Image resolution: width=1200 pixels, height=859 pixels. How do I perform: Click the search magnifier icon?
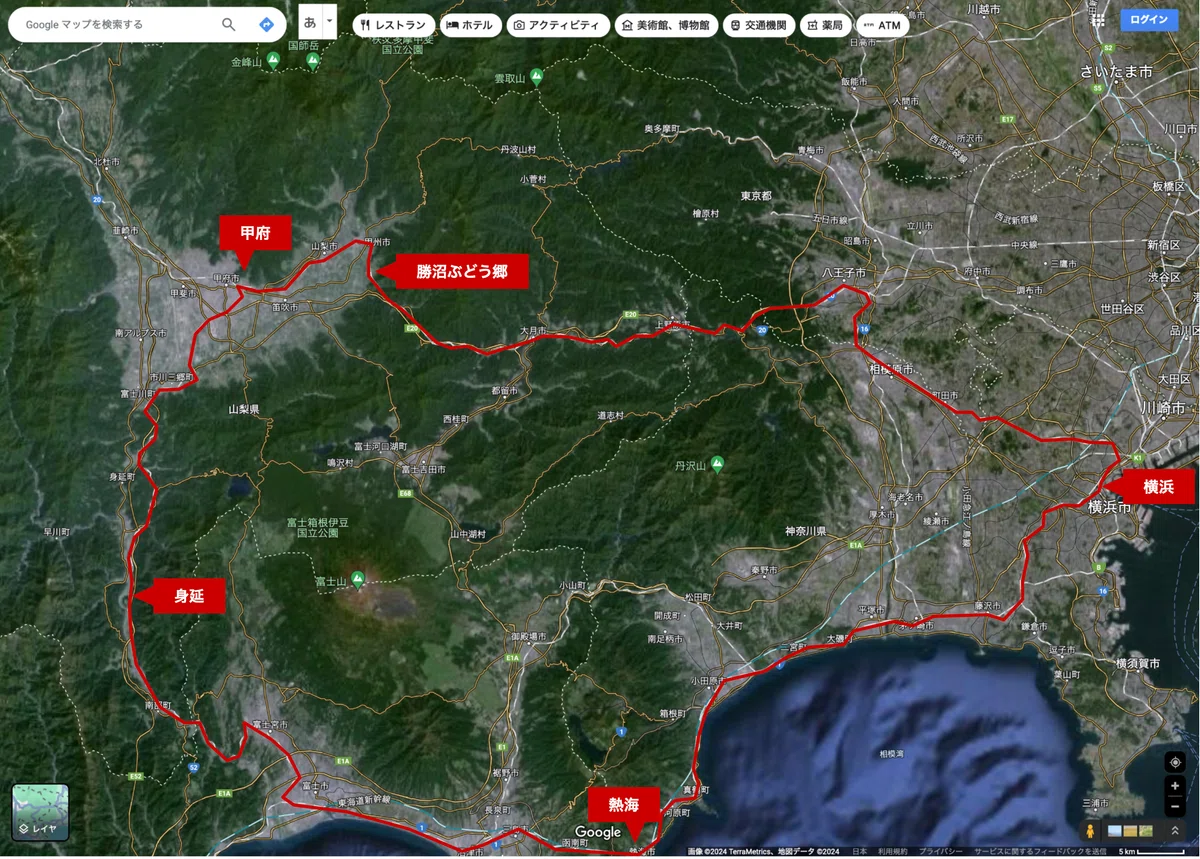point(229,24)
